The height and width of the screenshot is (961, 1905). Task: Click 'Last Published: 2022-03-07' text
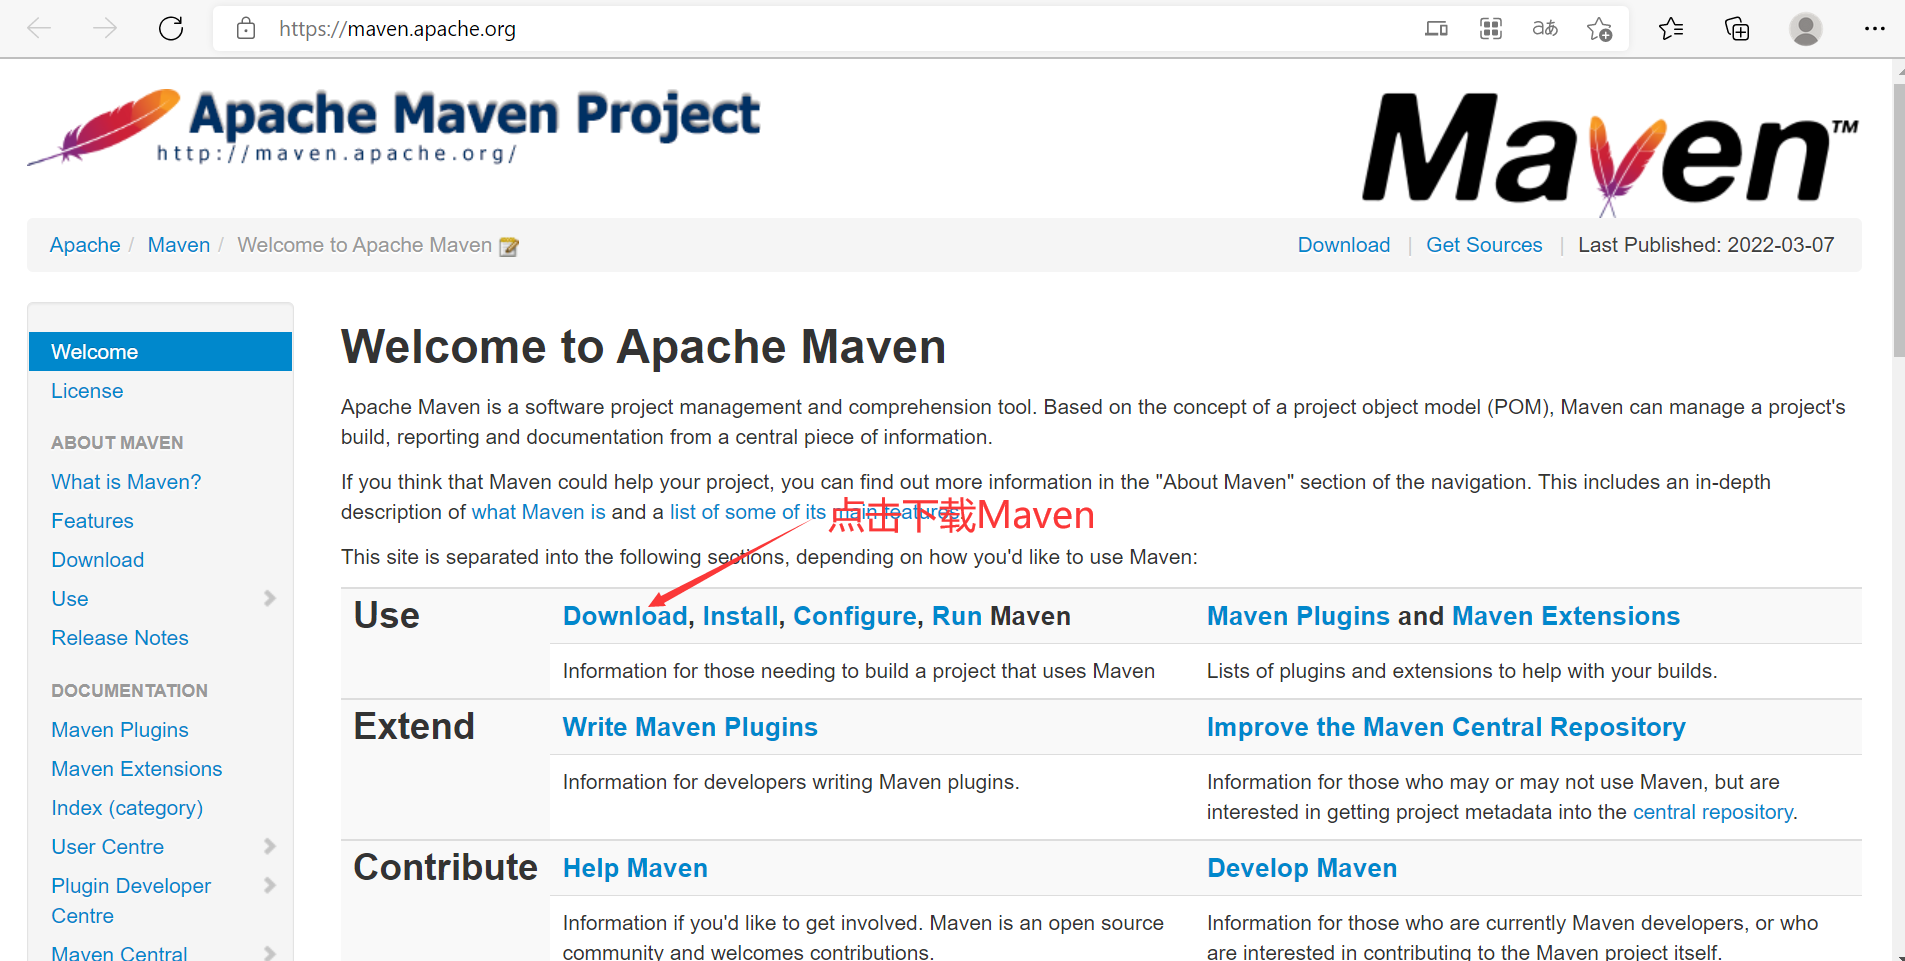(1706, 245)
